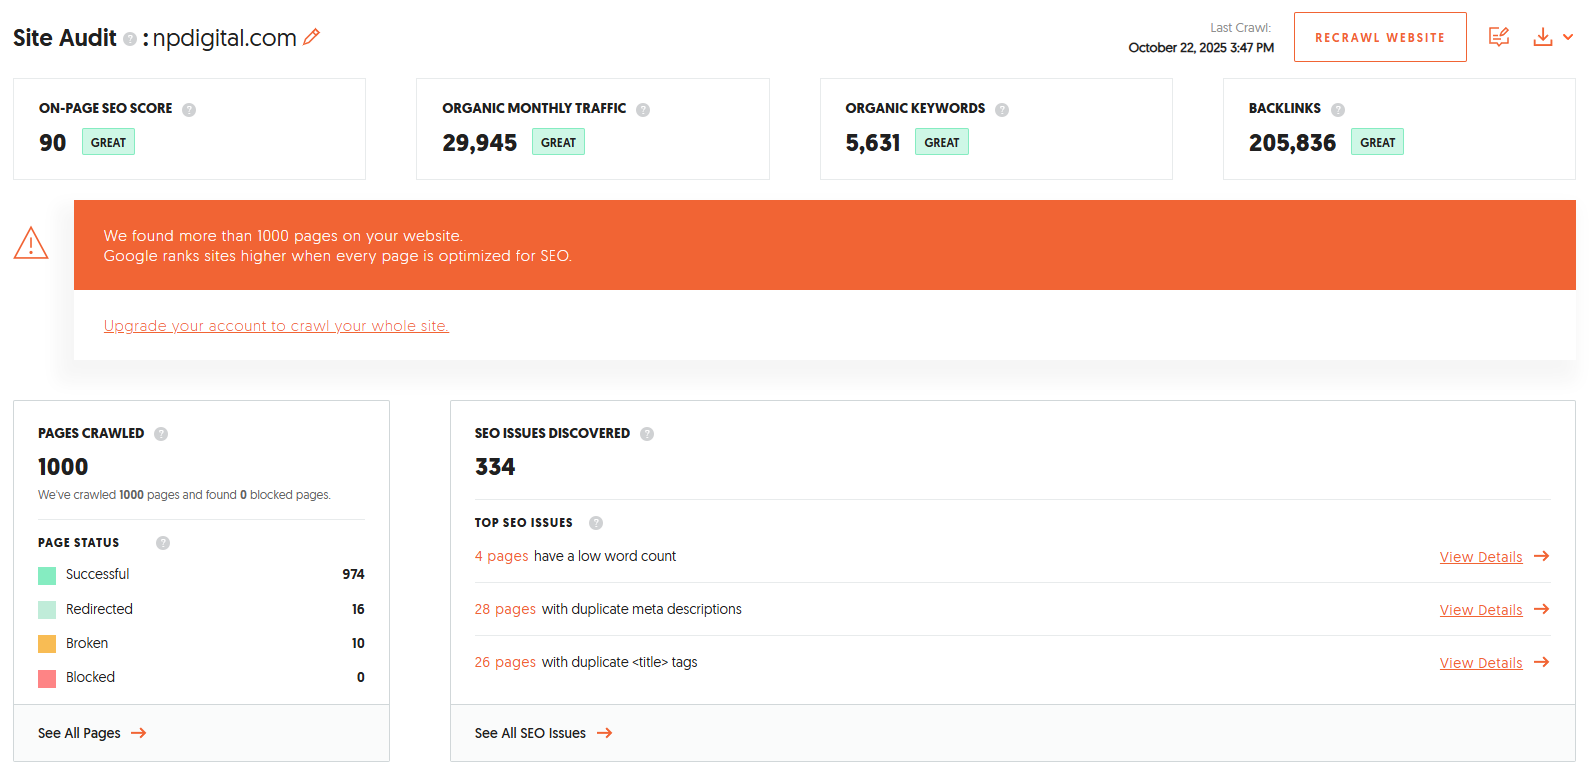The height and width of the screenshot is (770, 1592).
Task: Select the light green Redirected status swatch
Action: (x=47, y=610)
